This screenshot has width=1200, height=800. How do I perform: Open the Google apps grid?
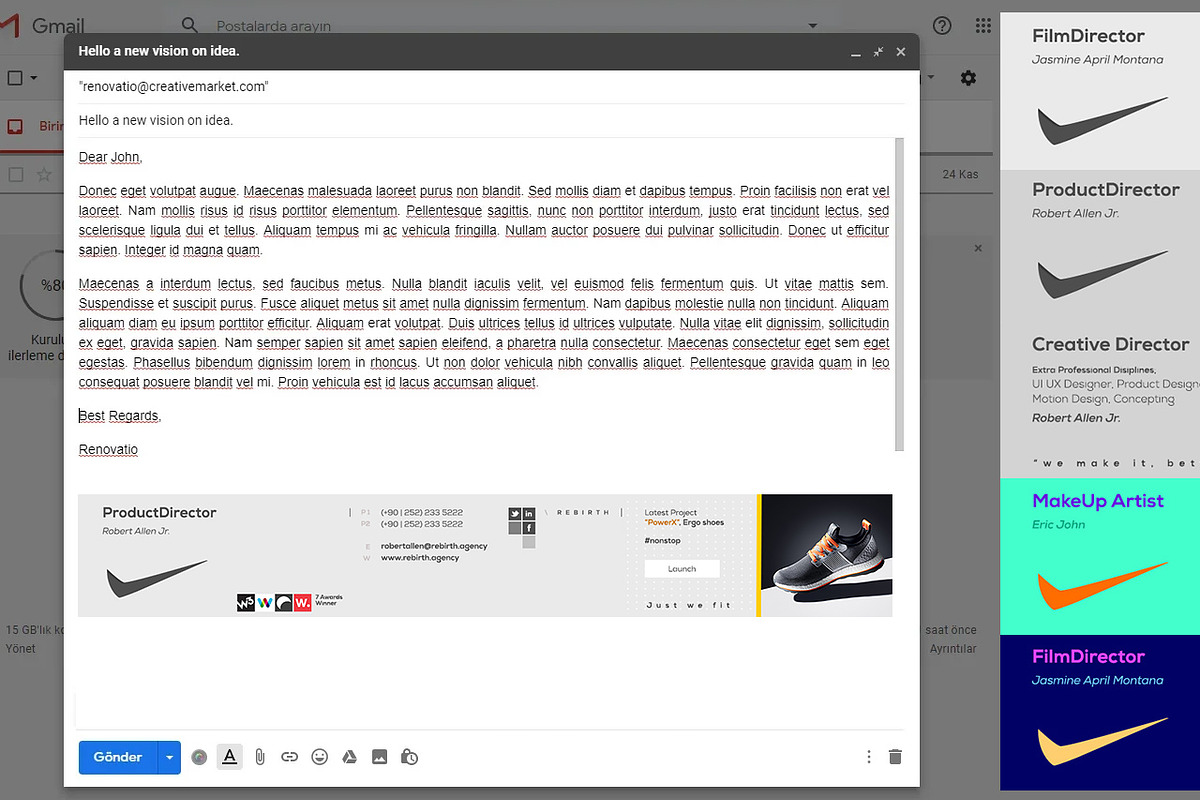(x=983, y=26)
